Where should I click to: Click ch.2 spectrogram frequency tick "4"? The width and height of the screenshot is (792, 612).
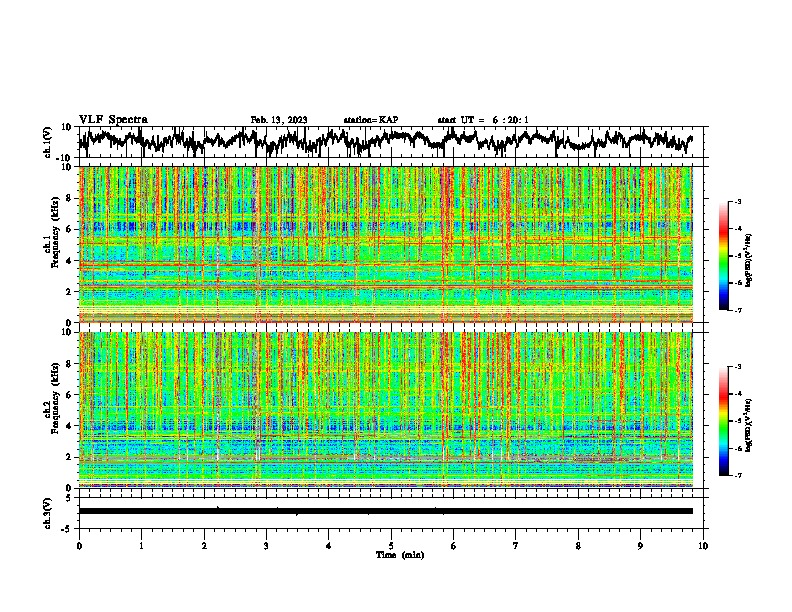(70, 426)
